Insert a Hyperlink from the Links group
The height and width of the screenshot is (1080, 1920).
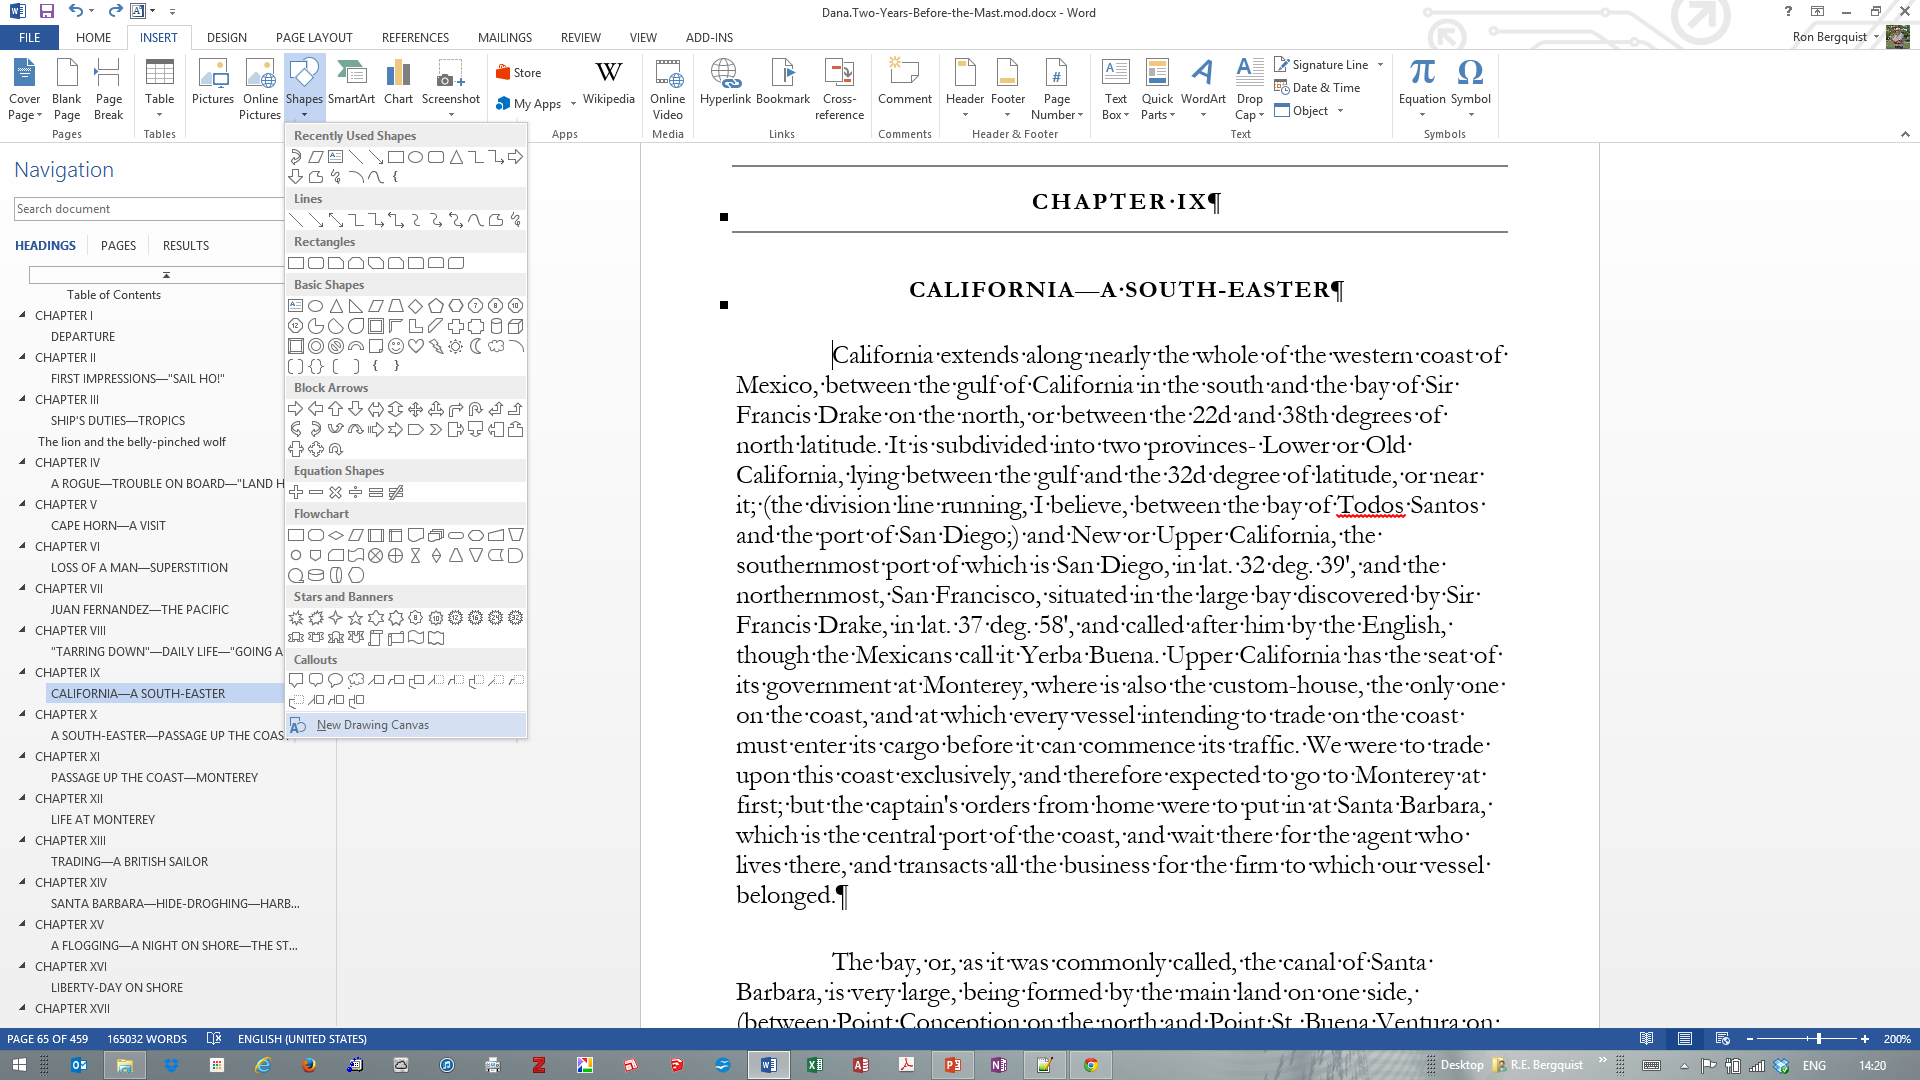[x=725, y=85]
